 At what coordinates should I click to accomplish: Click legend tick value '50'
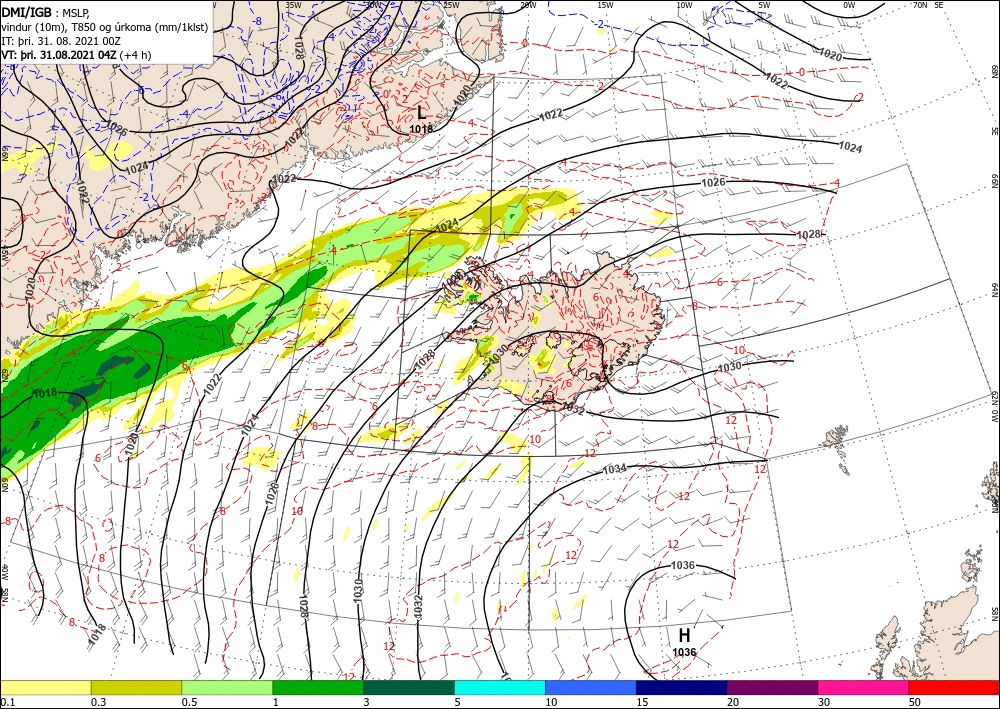point(915,702)
